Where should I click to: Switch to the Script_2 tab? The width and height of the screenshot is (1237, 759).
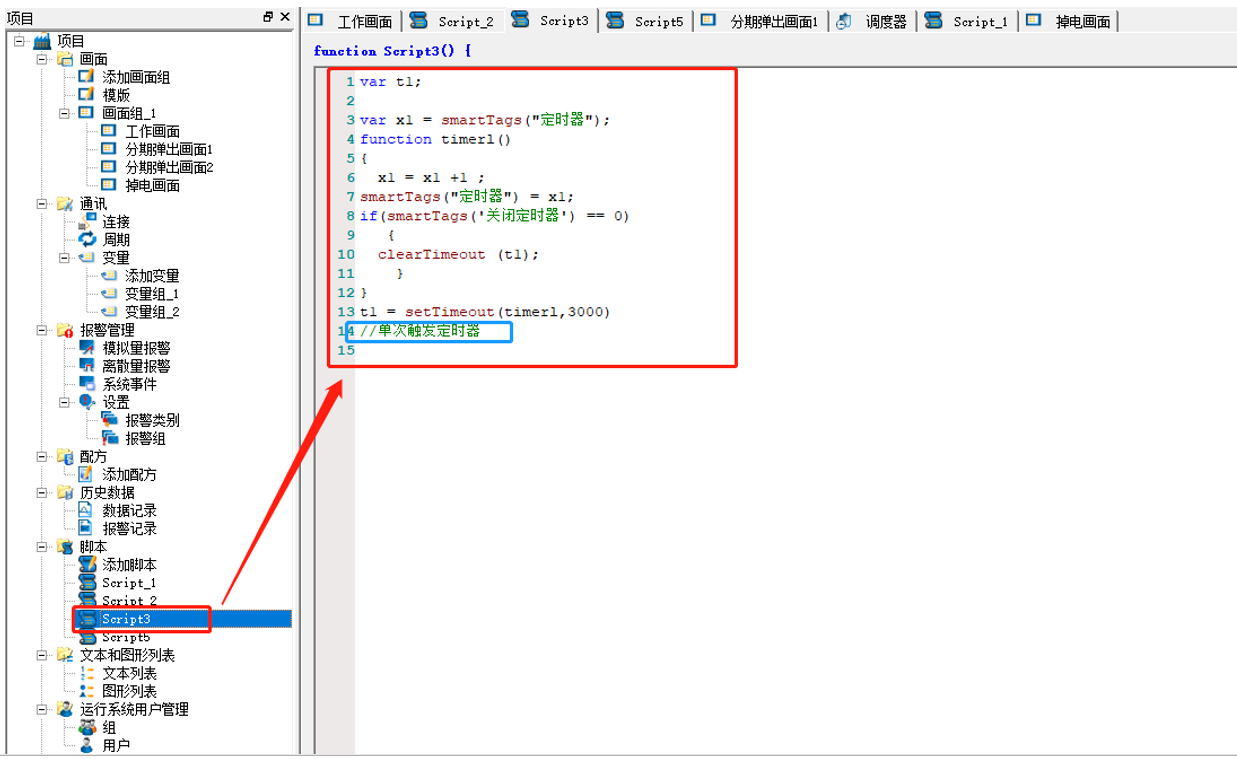pos(452,21)
